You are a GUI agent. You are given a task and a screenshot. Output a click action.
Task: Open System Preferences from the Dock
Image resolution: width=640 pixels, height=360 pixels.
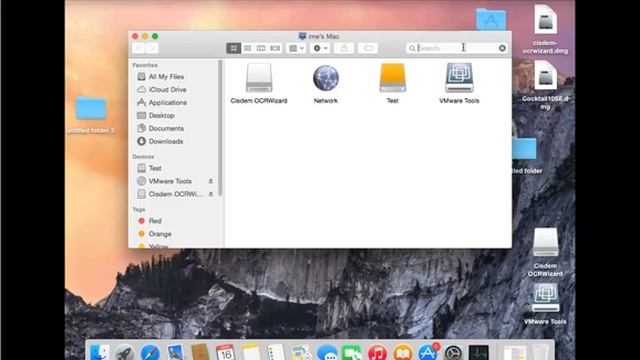[x=453, y=352]
